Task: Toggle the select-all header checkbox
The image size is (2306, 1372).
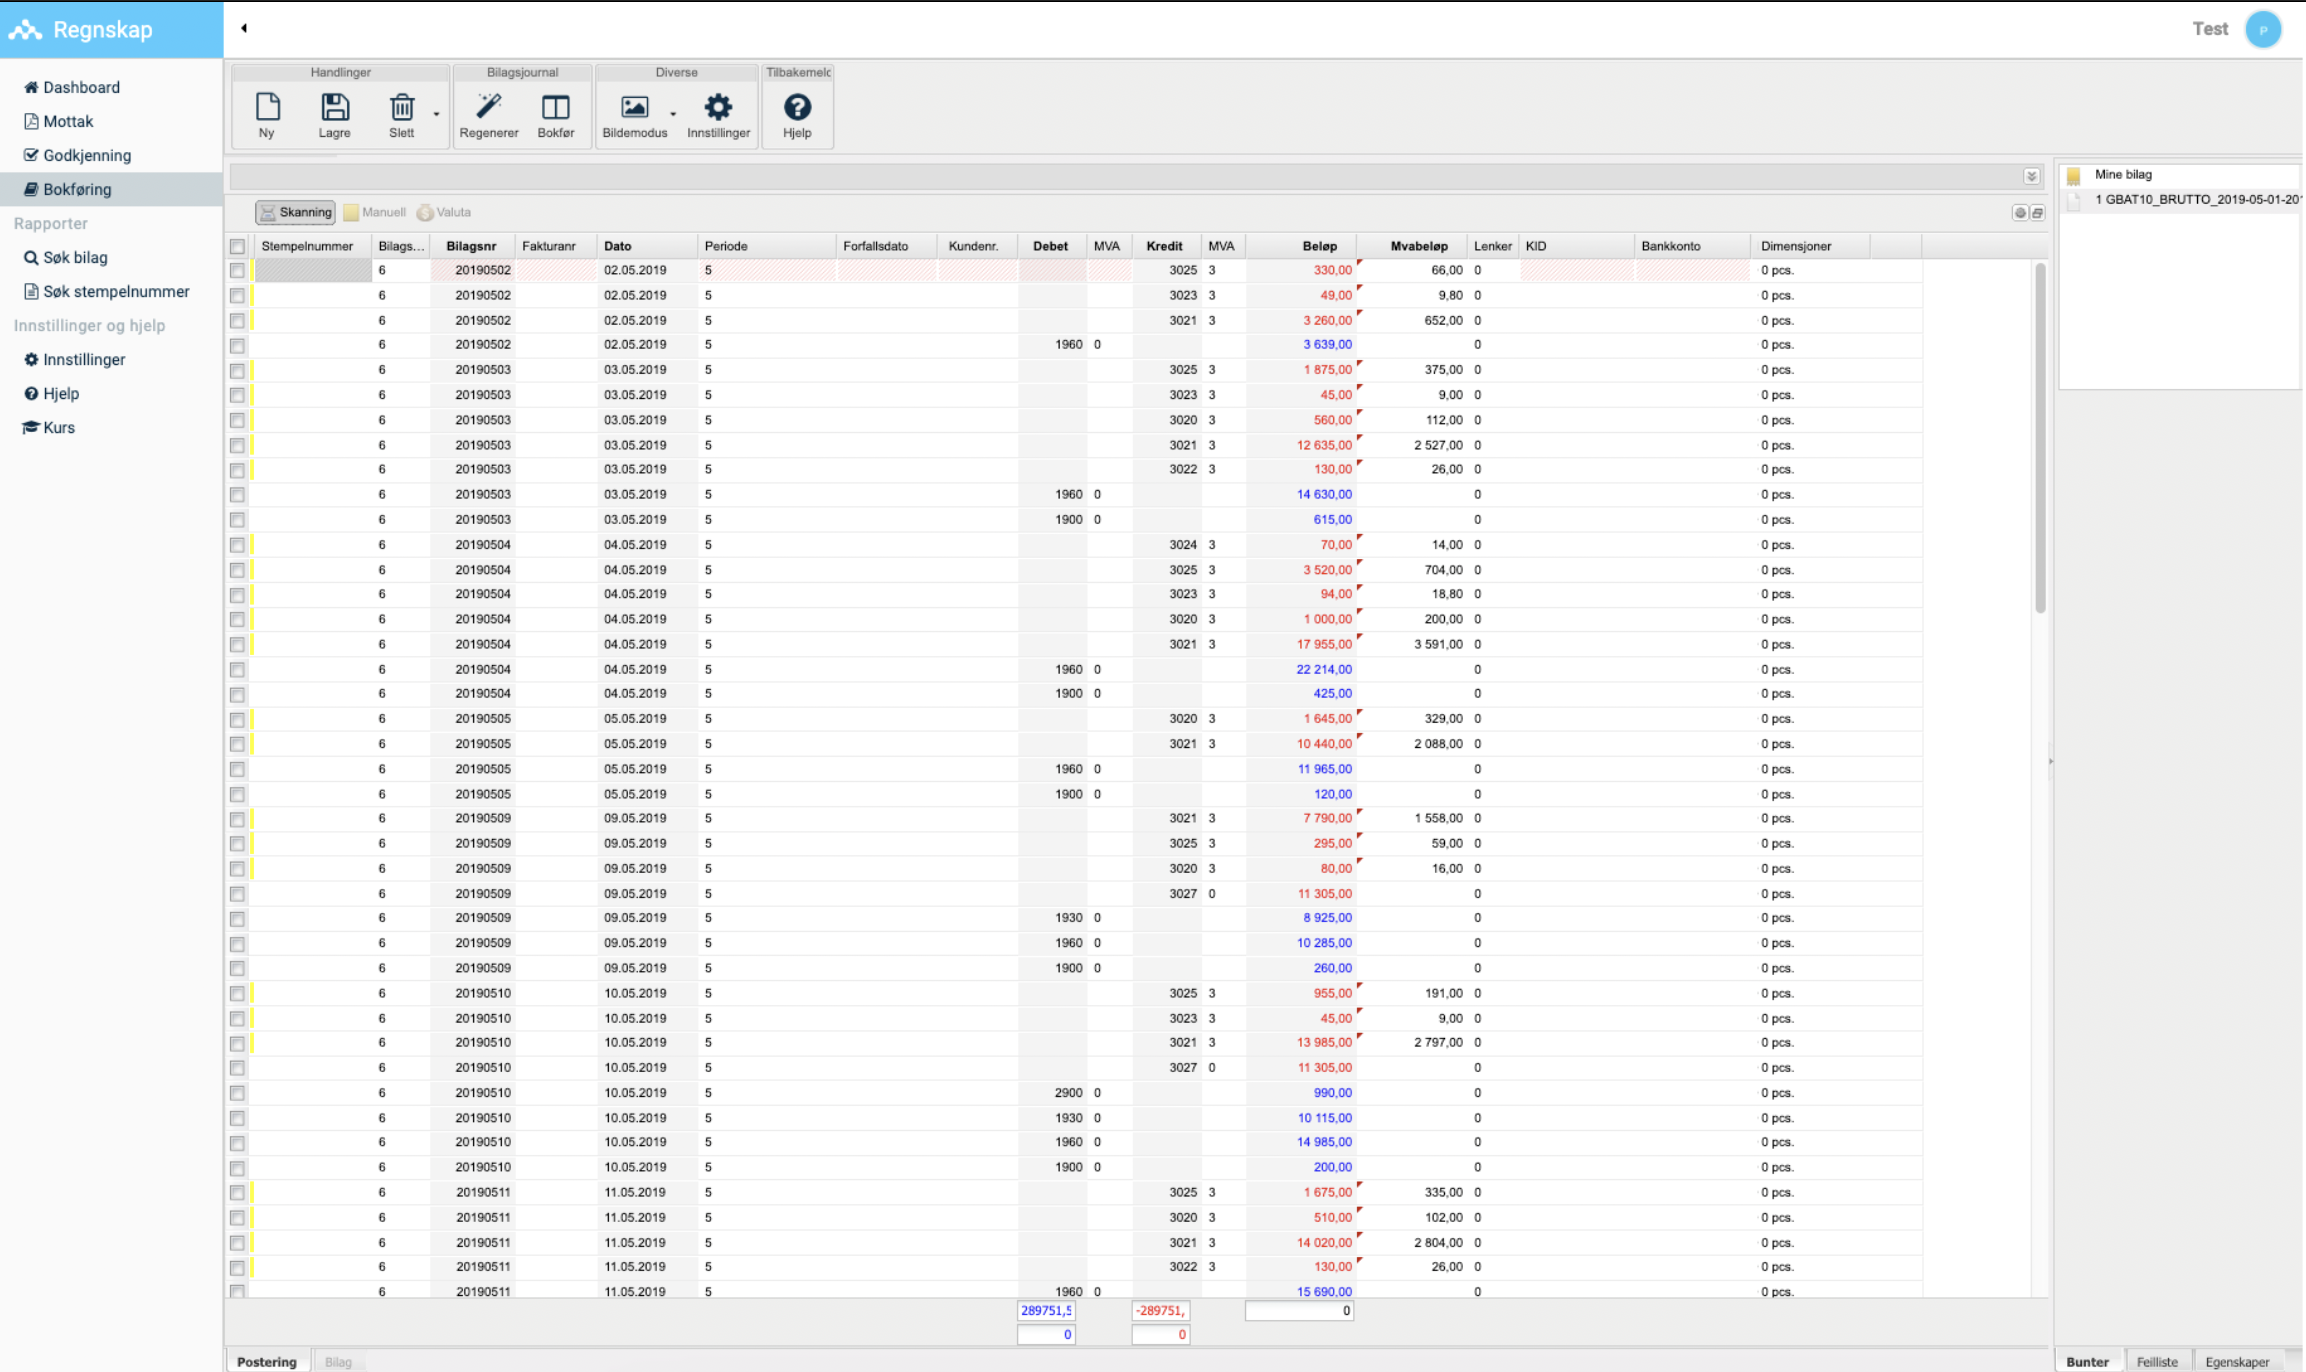Action: pyautogui.click(x=237, y=246)
